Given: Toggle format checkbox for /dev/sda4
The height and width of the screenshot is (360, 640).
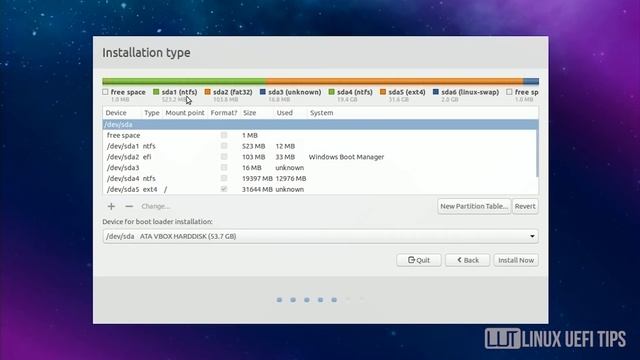Looking at the screenshot, I should (x=224, y=178).
